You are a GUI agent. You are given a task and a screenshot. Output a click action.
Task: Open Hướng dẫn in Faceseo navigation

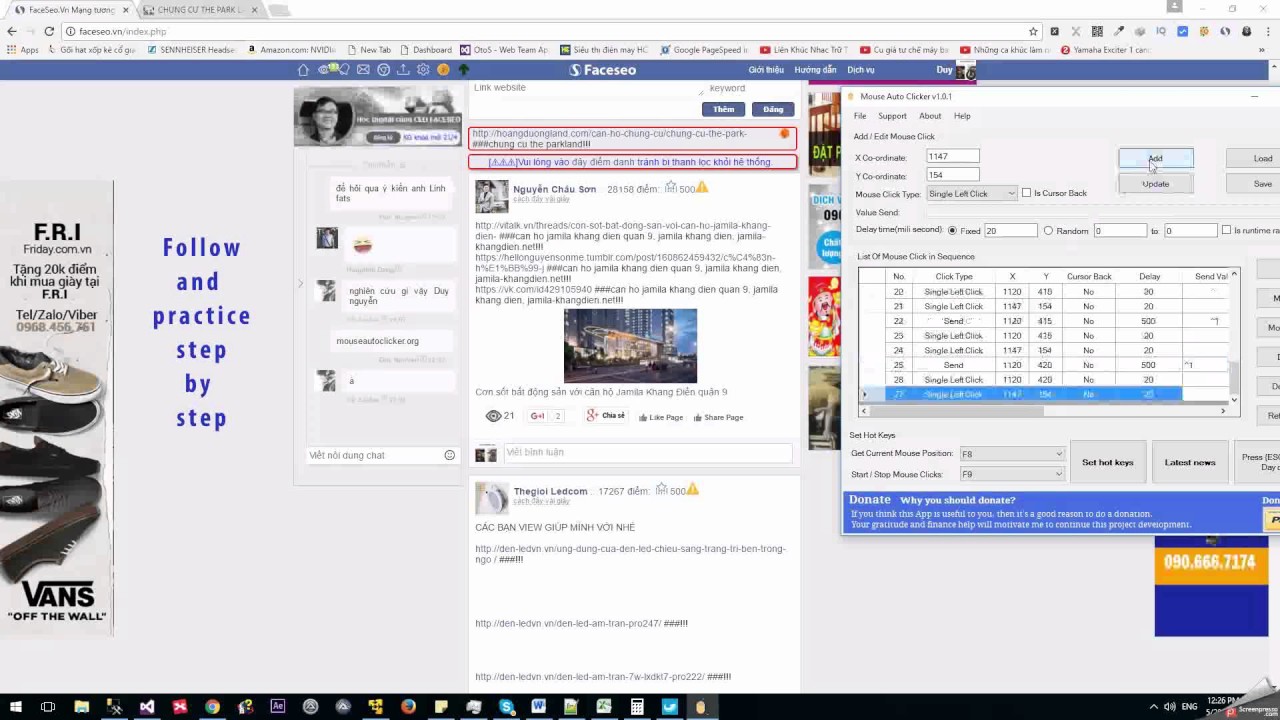pyautogui.click(x=815, y=70)
